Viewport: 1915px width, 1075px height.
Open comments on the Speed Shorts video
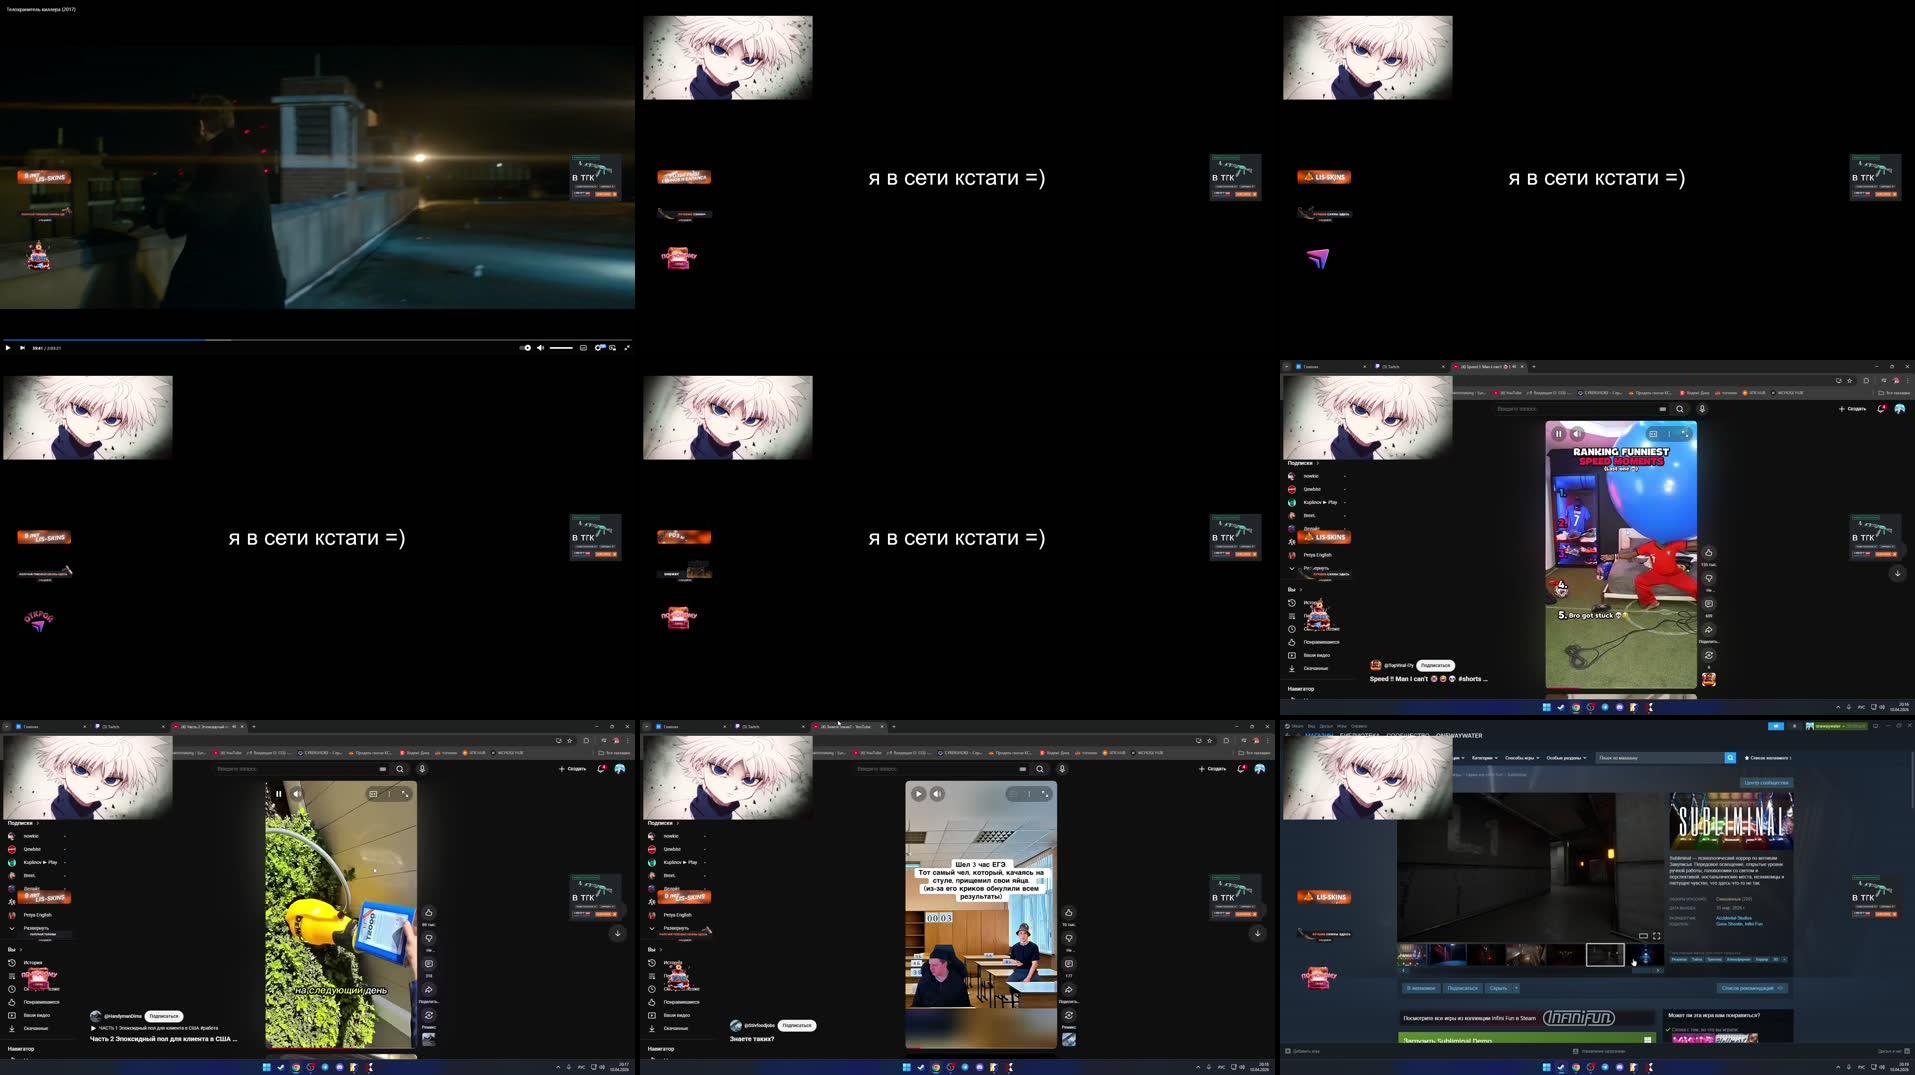click(1708, 604)
